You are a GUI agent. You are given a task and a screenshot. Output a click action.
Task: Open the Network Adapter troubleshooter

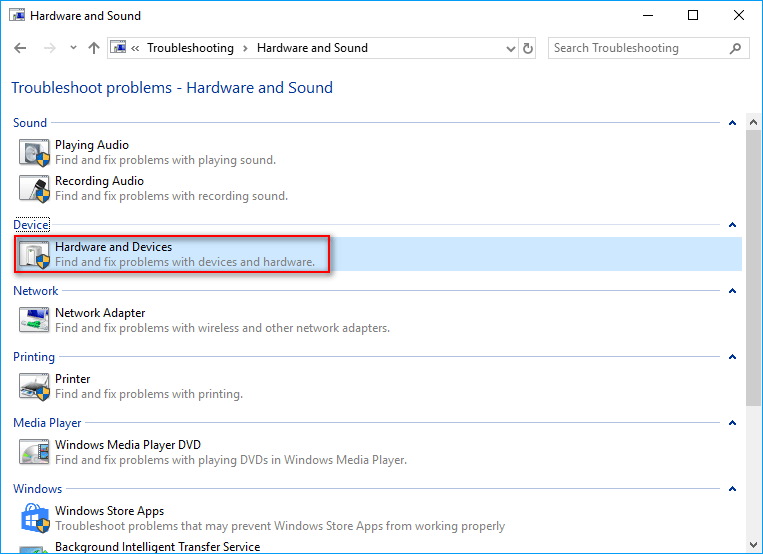coord(100,313)
